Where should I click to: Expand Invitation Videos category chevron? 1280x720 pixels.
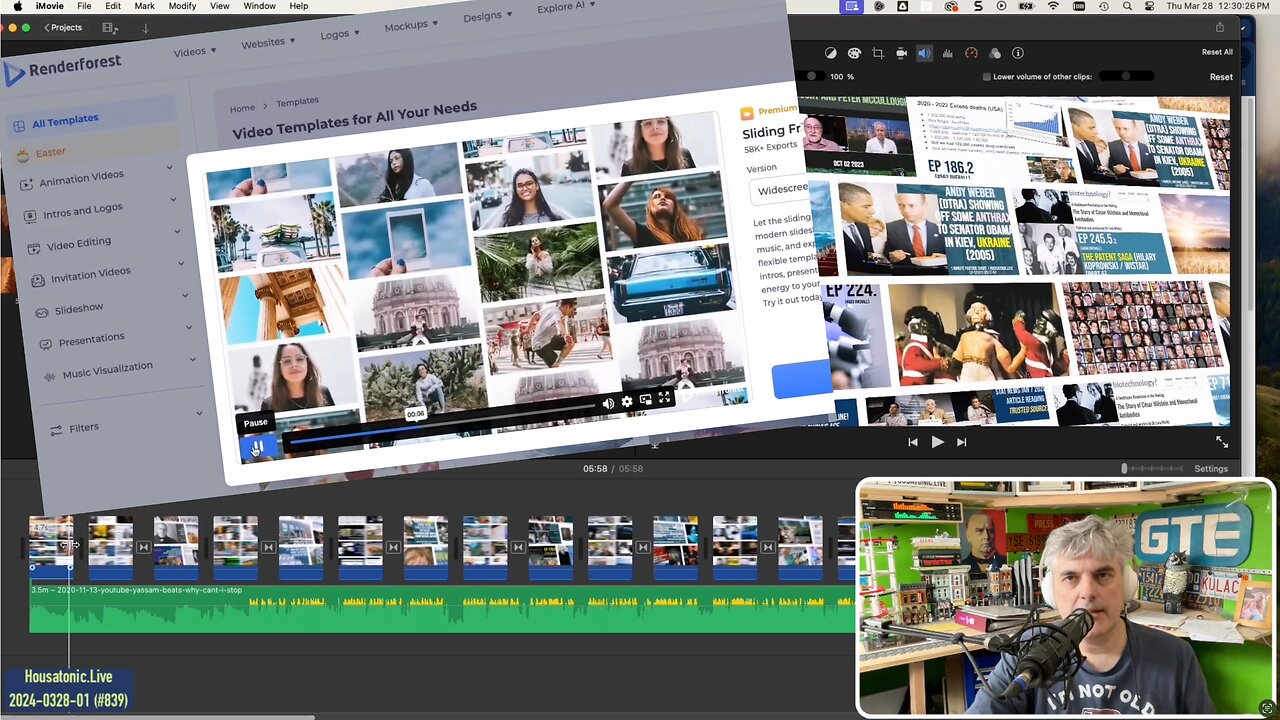(x=182, y=264)
